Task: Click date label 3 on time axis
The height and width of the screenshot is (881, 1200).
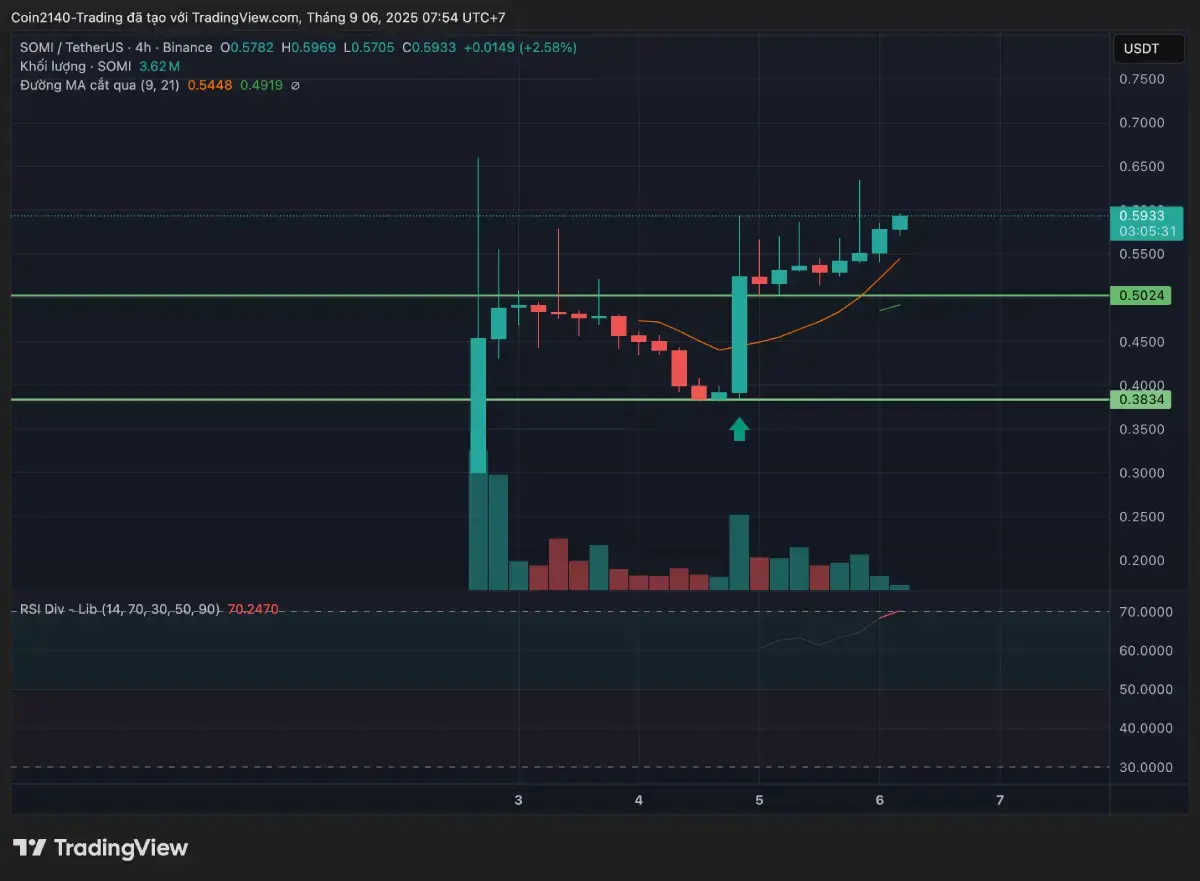Action: click(x=518, y=800)
